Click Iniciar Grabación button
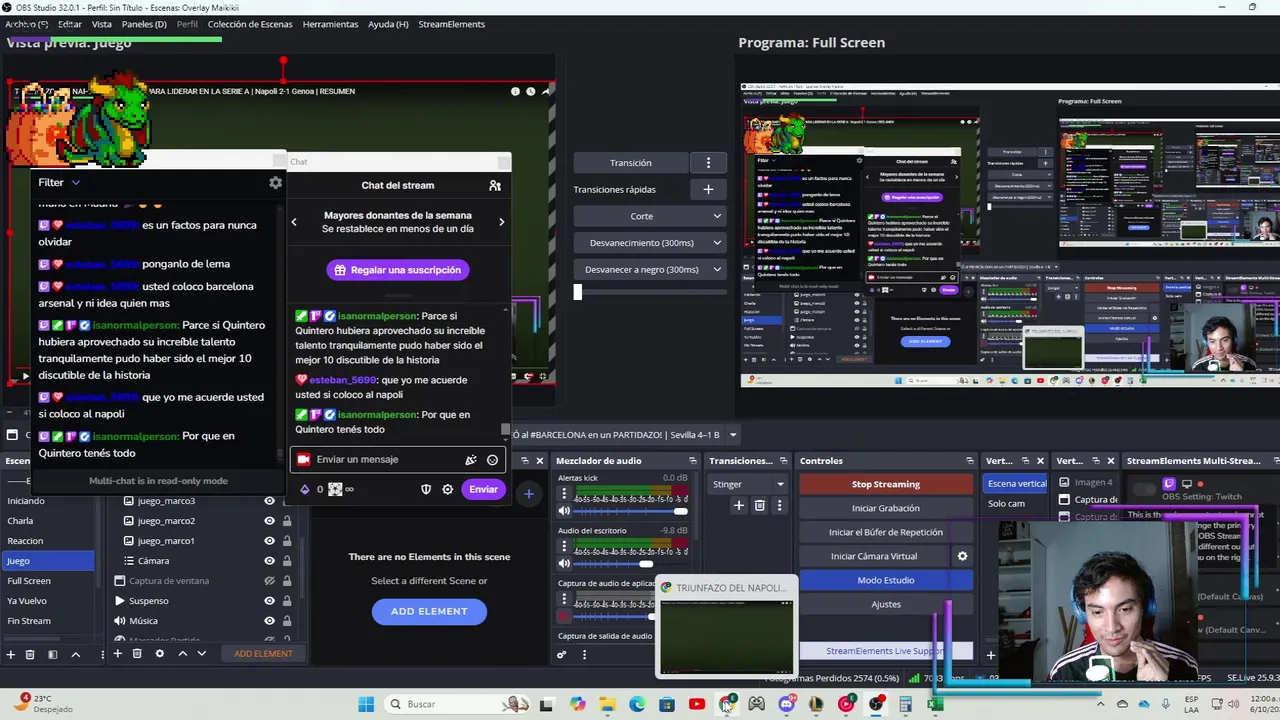 (x=886, y=508)
